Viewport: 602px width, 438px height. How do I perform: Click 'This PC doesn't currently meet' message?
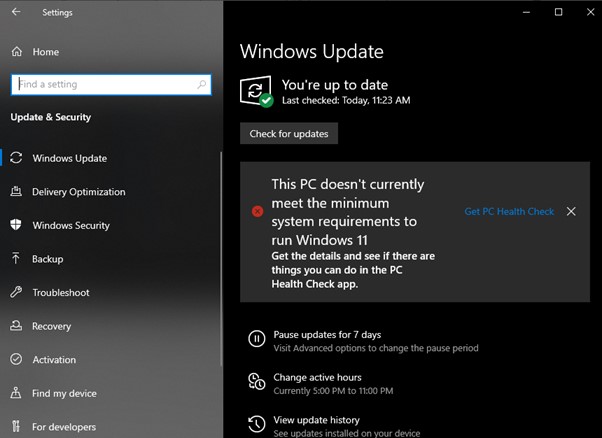click(348, 212)
